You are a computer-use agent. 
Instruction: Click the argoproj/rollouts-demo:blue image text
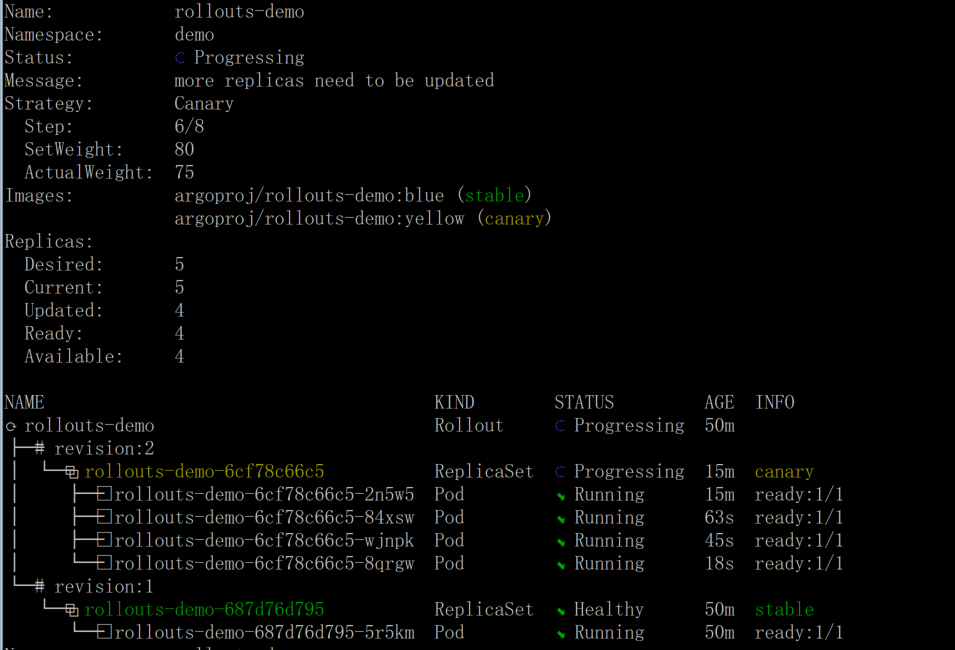tap(309, 196)
